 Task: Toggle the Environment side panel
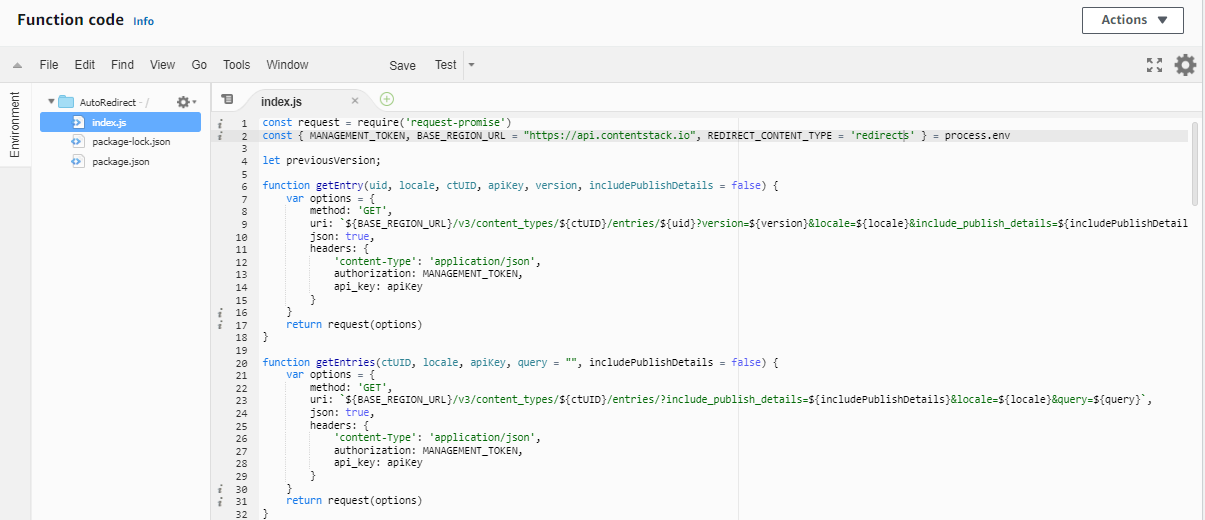(x=15, y=124)
